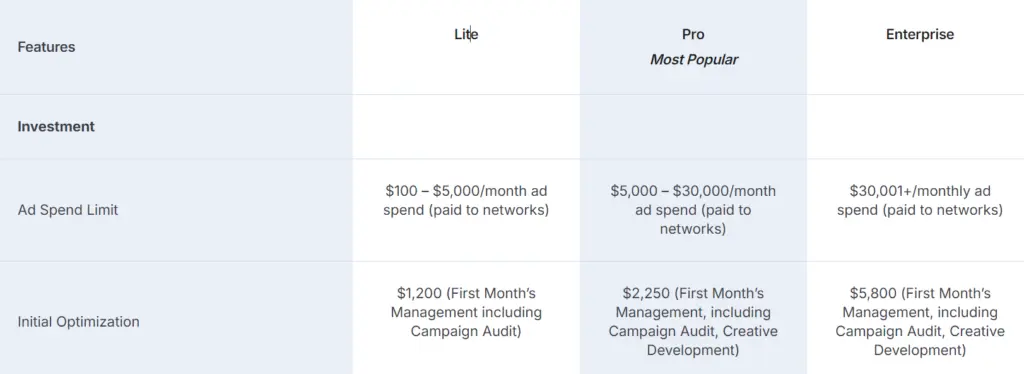This screenshot has height=374, width=1024.
Task: Click the Features column header
Action: pyautogui.click(x=46, y=47)
